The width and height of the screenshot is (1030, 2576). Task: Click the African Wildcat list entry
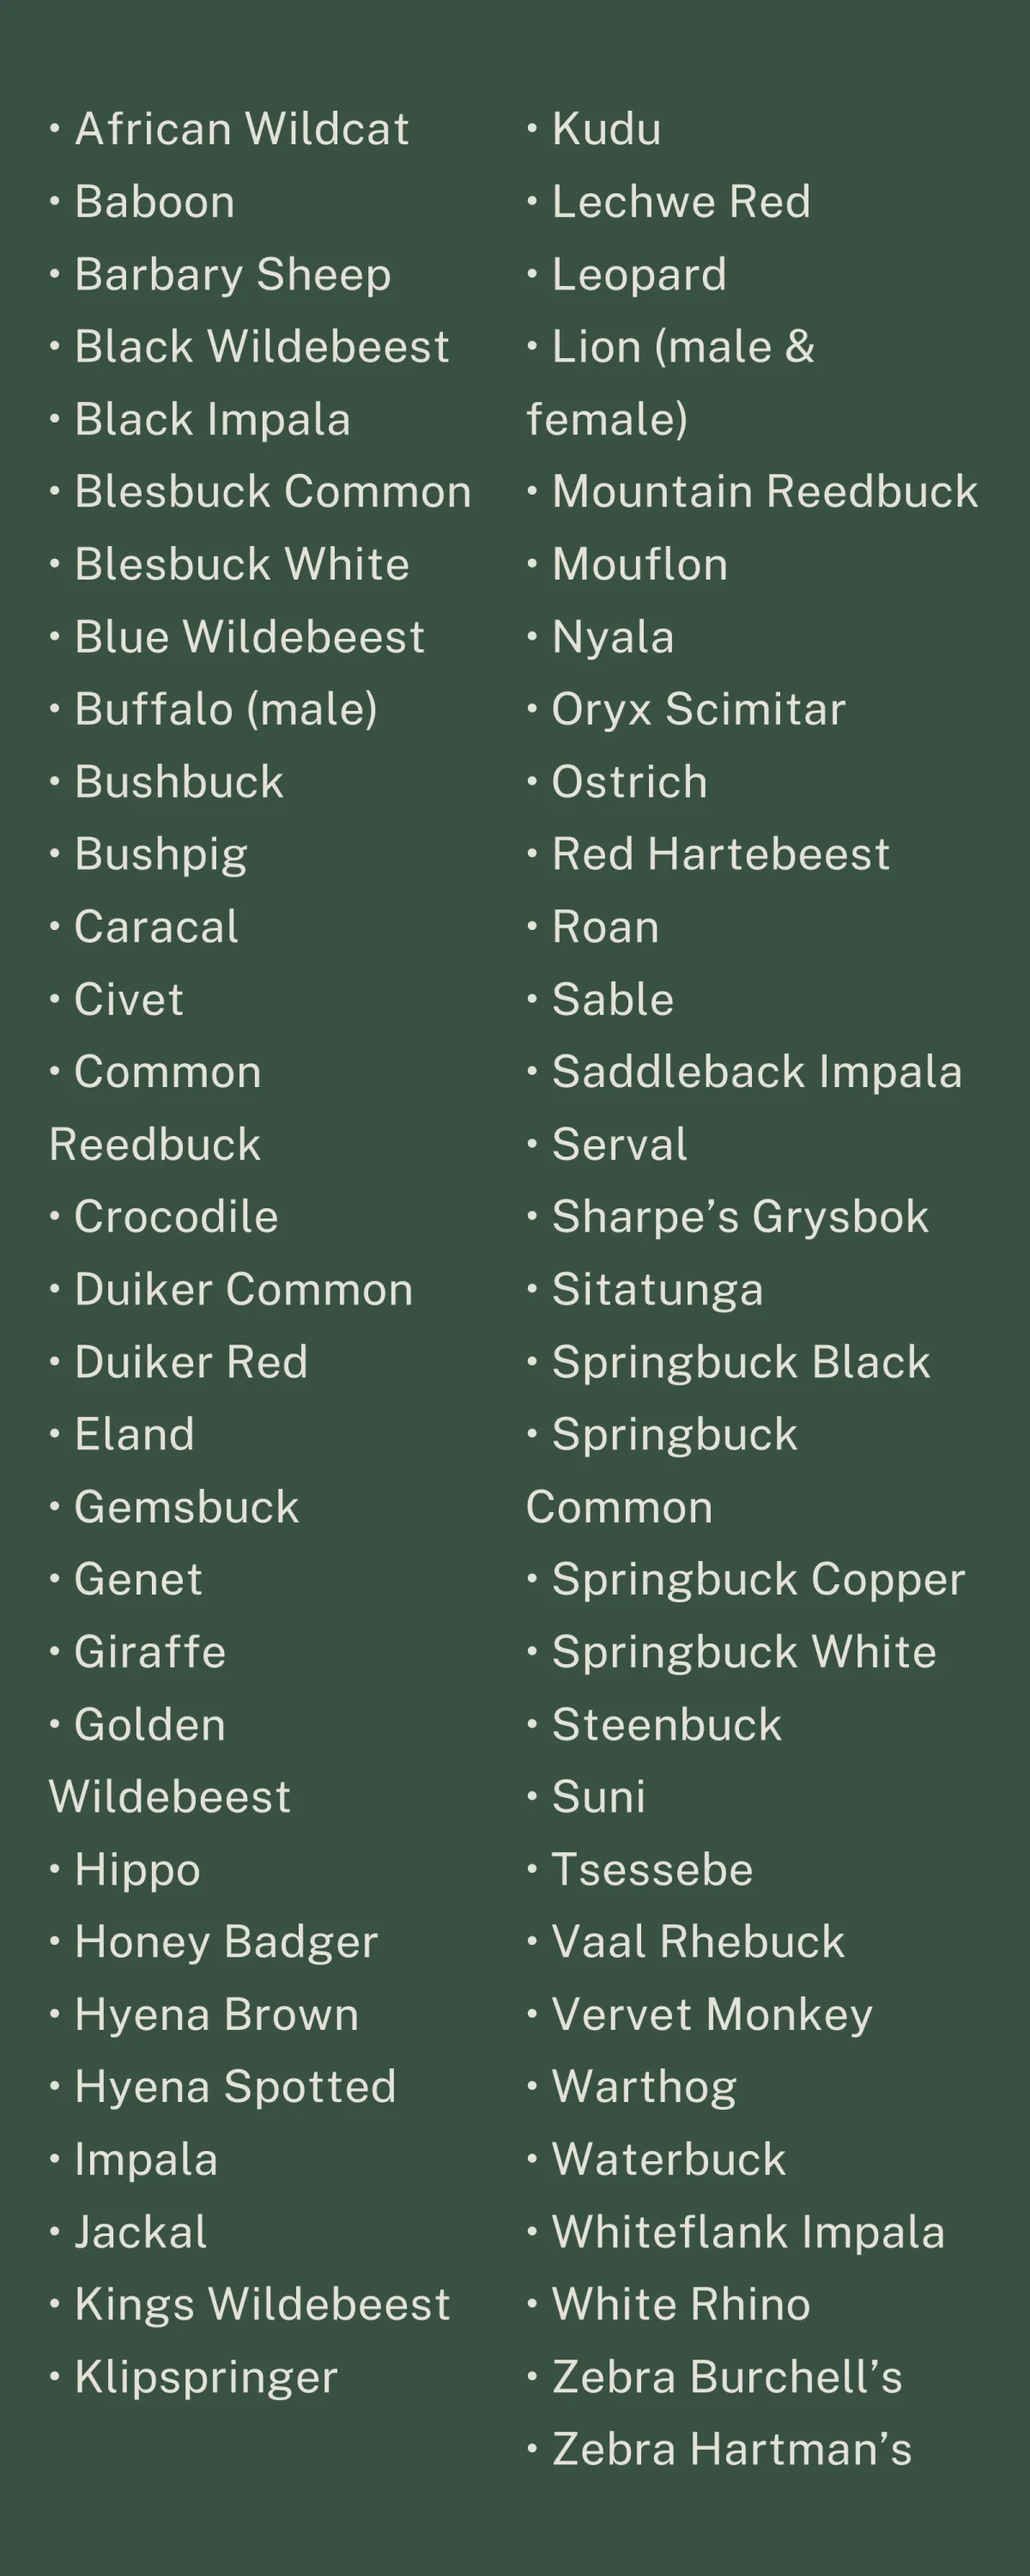[x=242, y=129]
